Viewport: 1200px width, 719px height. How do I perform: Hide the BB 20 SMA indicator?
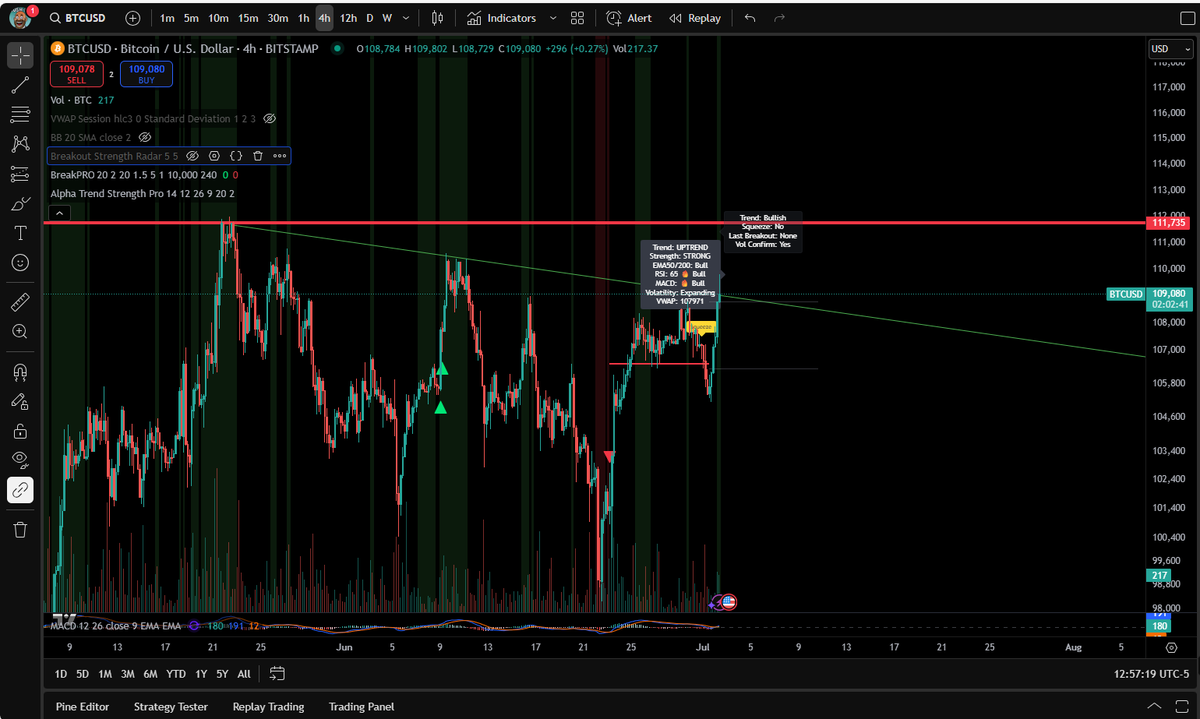pyautogui.click(x=143, y=137)
